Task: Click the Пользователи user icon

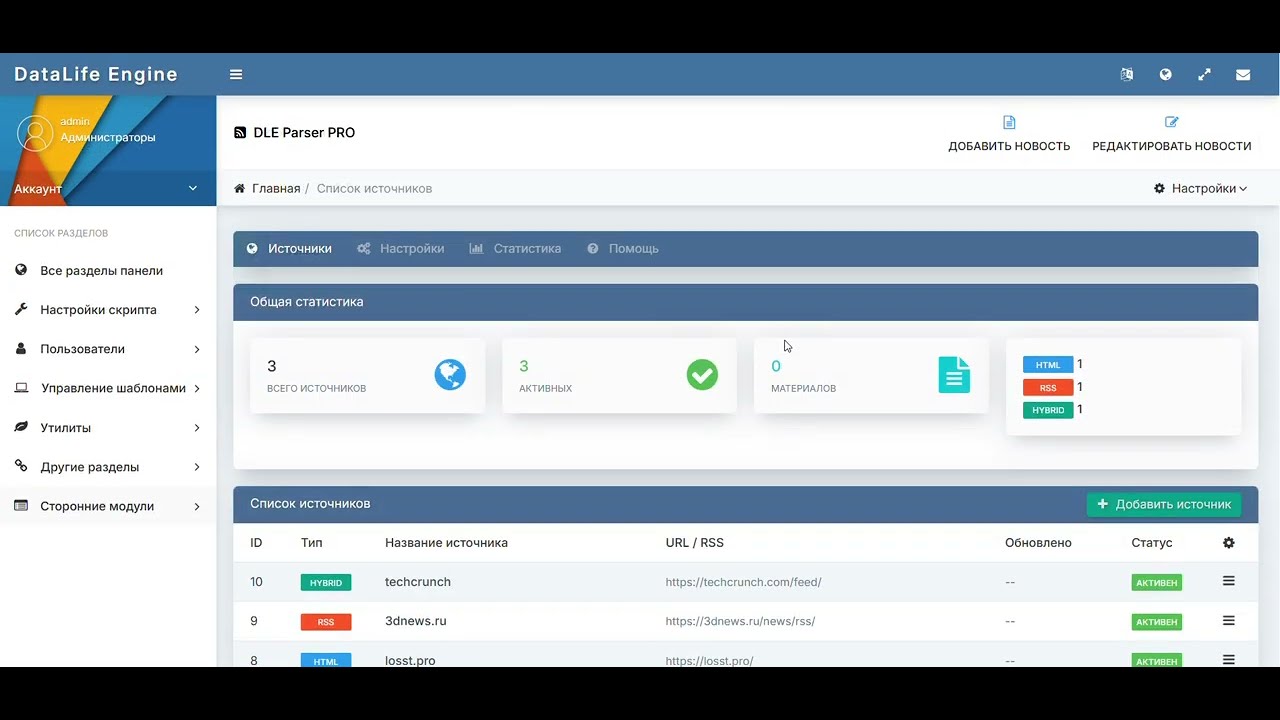Action: coord(21,349)
